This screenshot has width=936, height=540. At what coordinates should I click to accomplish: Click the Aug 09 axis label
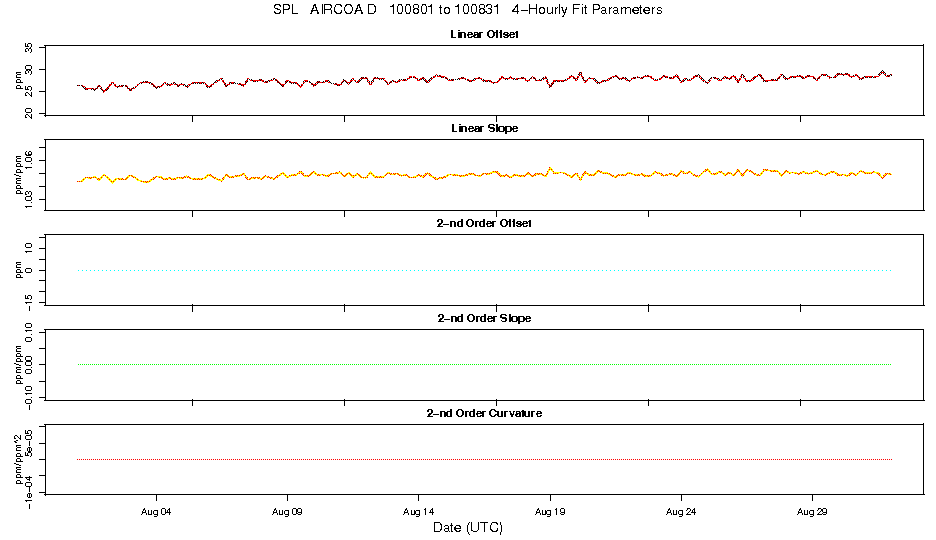click(x=288, y=512)
